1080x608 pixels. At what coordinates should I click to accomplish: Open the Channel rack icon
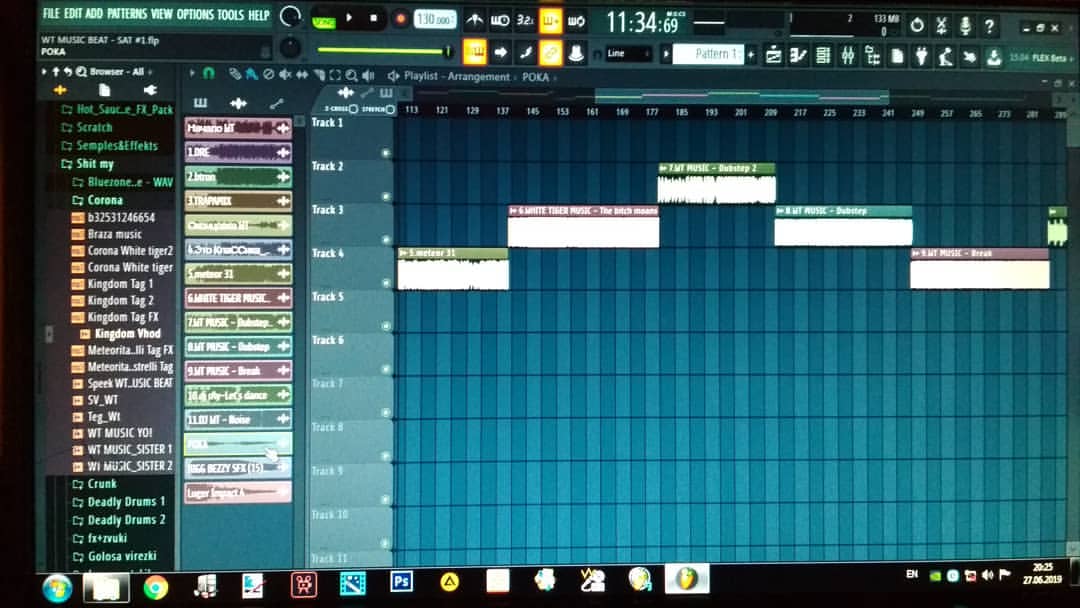823,55
